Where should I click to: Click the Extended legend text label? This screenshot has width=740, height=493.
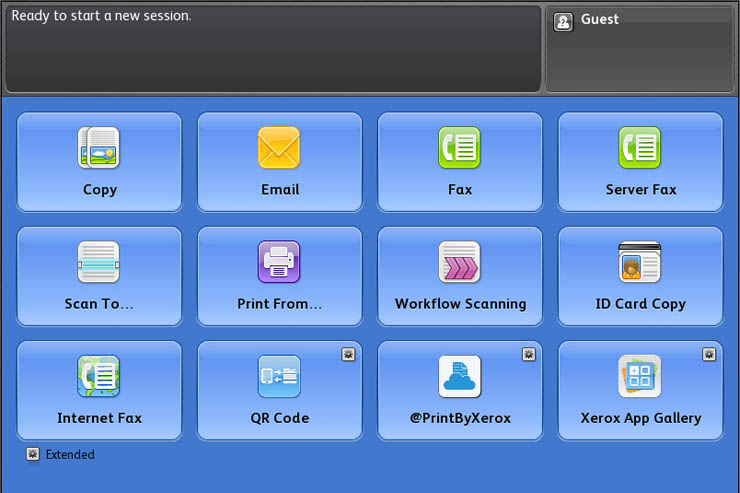tap(70, 455)
